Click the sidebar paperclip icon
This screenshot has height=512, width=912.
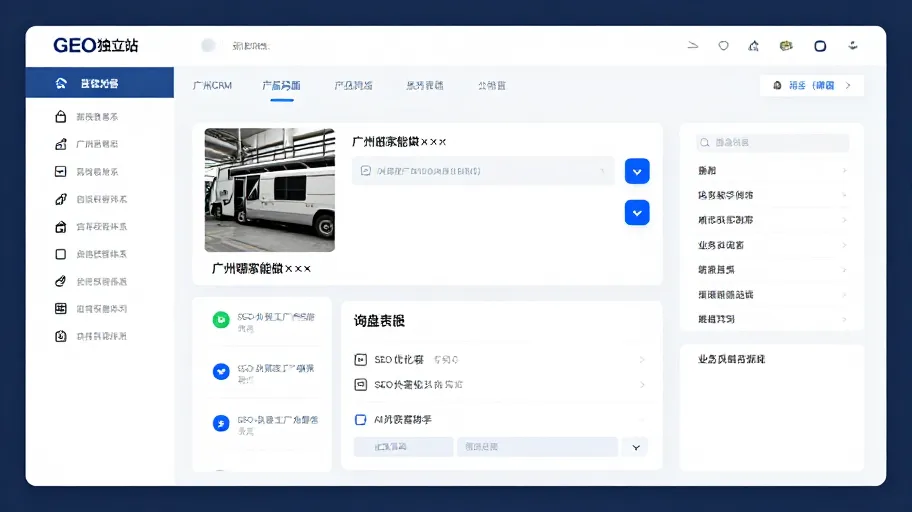point(60,281)
